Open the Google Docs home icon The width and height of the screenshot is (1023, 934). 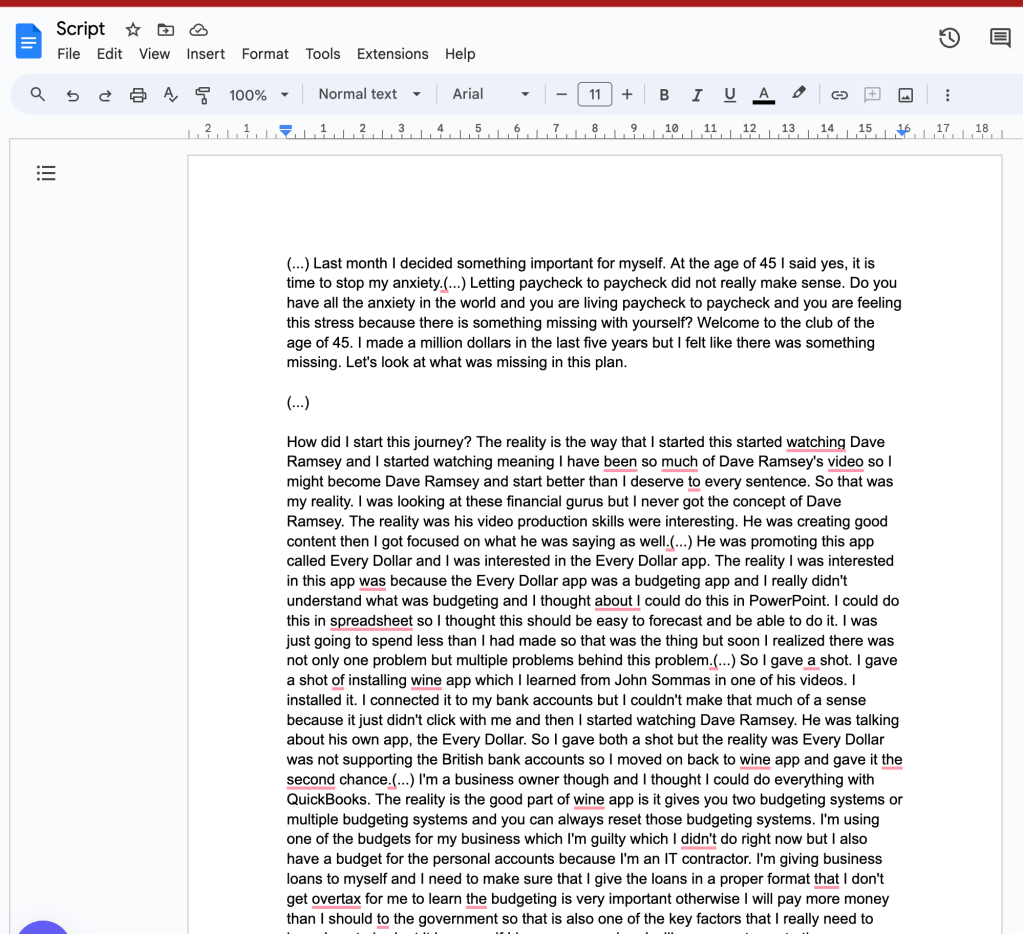click(28, 40)
